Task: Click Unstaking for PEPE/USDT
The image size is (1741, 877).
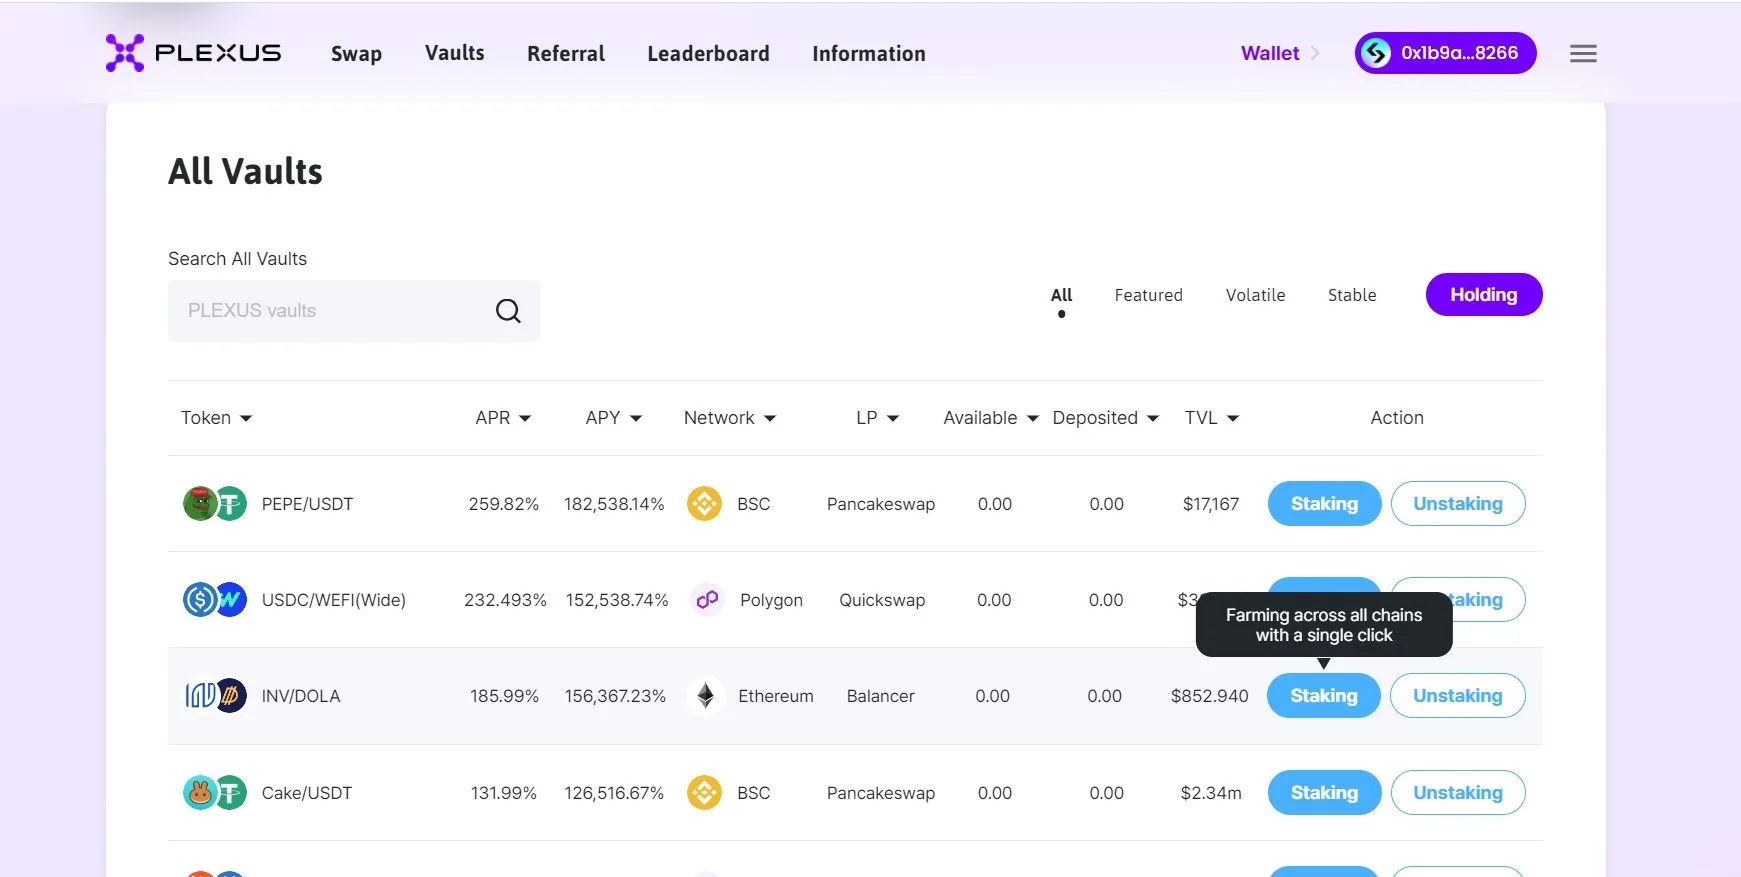Action: [1458, 504]
